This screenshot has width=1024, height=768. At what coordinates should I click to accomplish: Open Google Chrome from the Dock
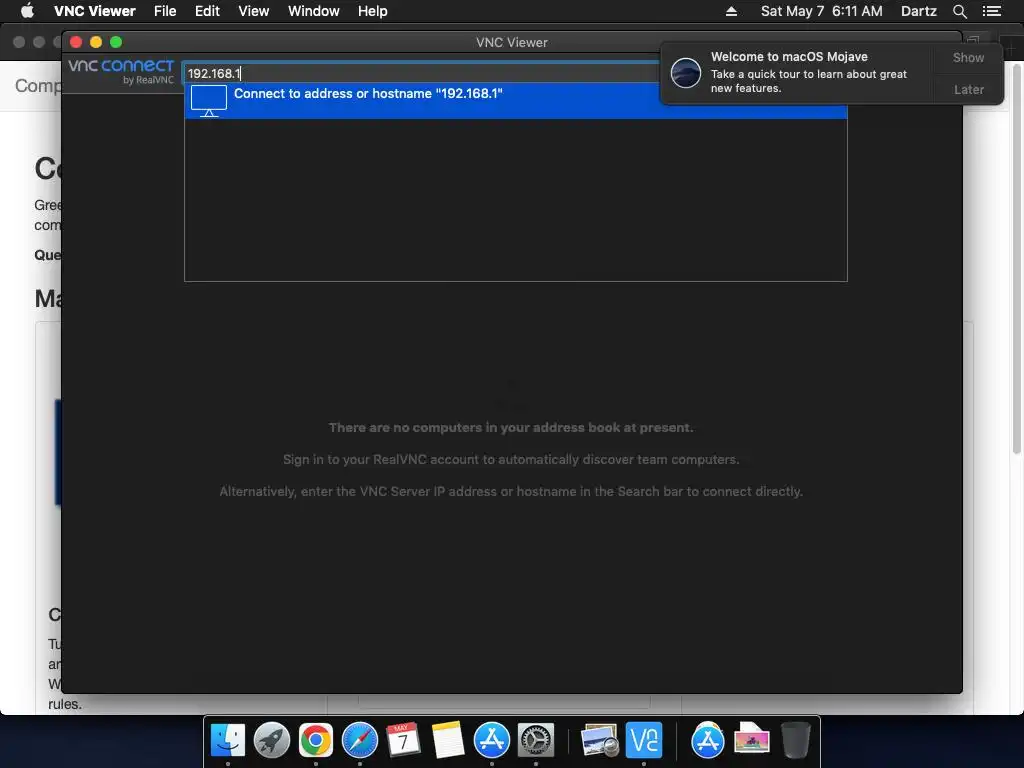click(x=315, y=741)
